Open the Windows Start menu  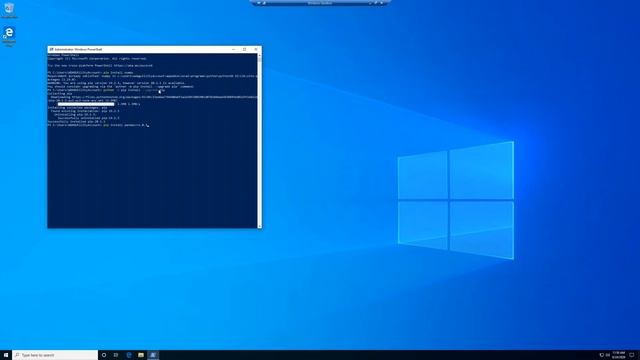click(6, 355)
